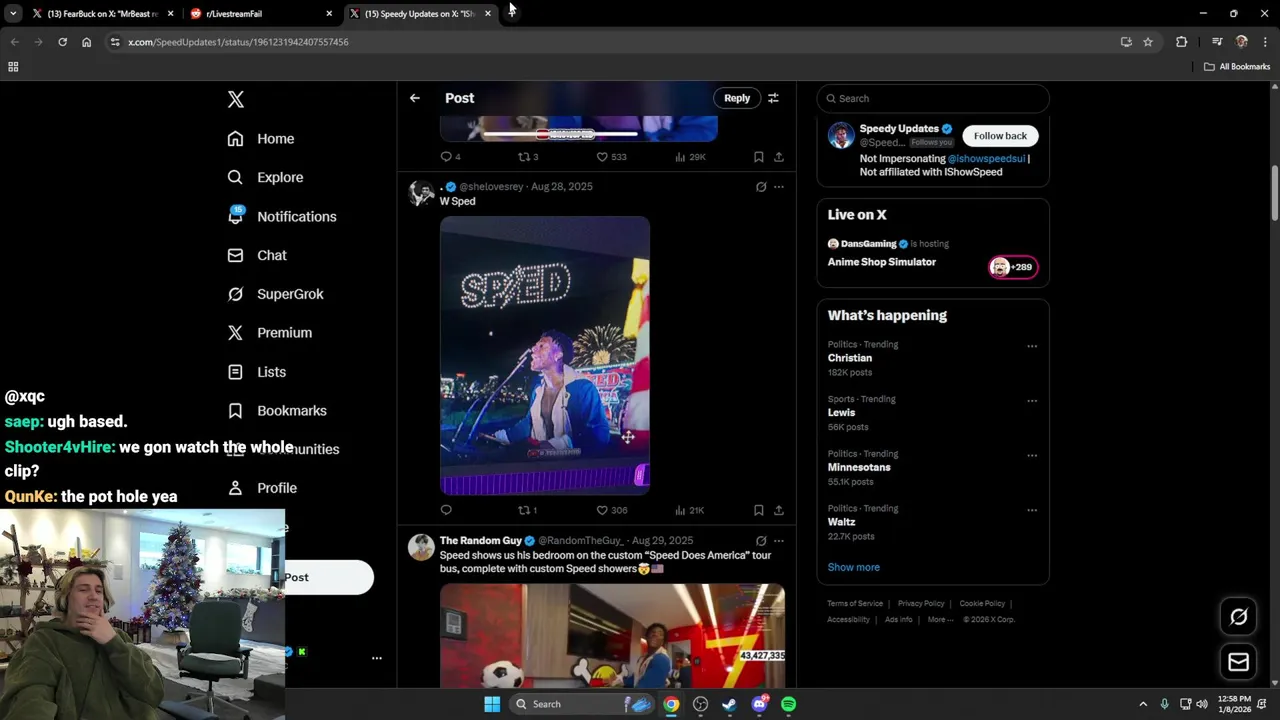
Task: Click Follow back for Speedy Updates
Action: pyautogui.click(x=1000, y=136)
